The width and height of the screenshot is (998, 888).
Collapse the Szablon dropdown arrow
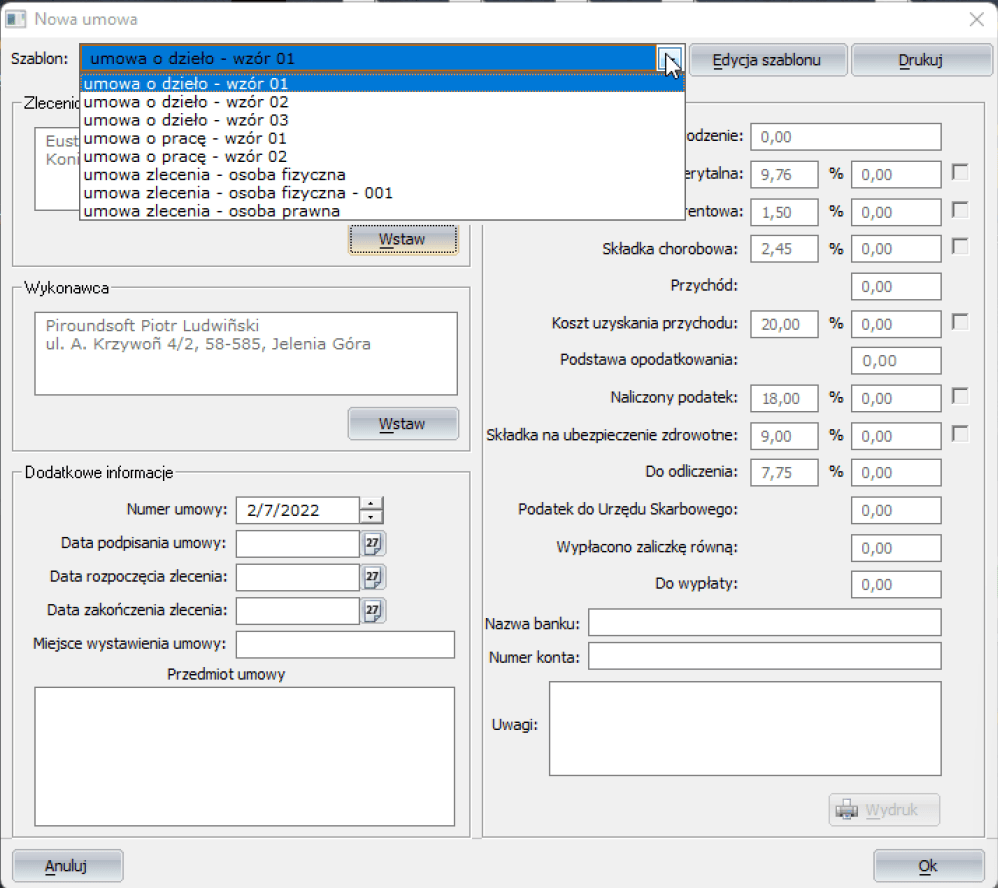tap(671, 60)
